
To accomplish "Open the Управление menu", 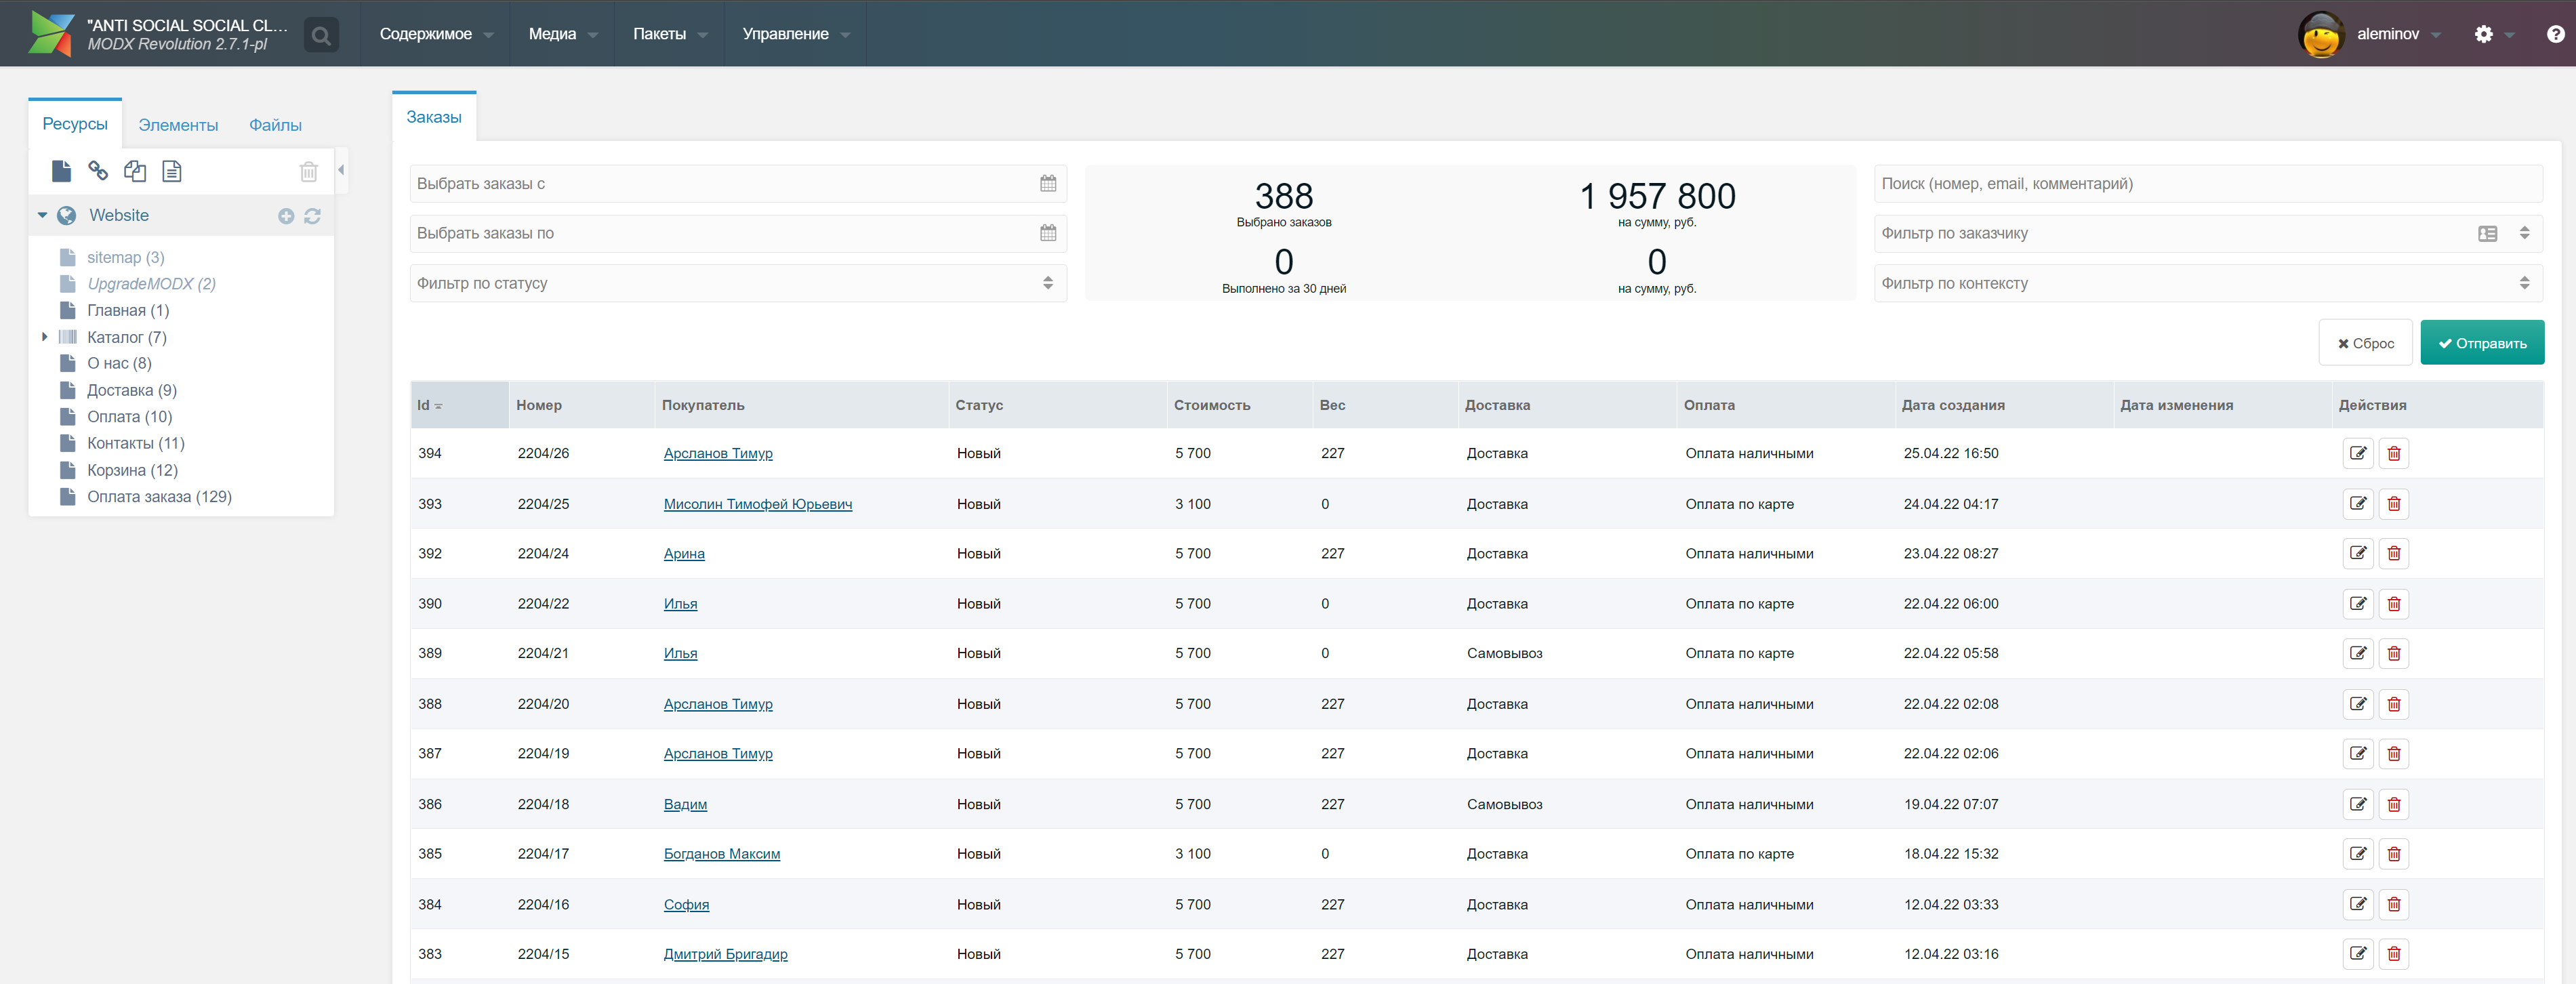I will tap(795, 34).
